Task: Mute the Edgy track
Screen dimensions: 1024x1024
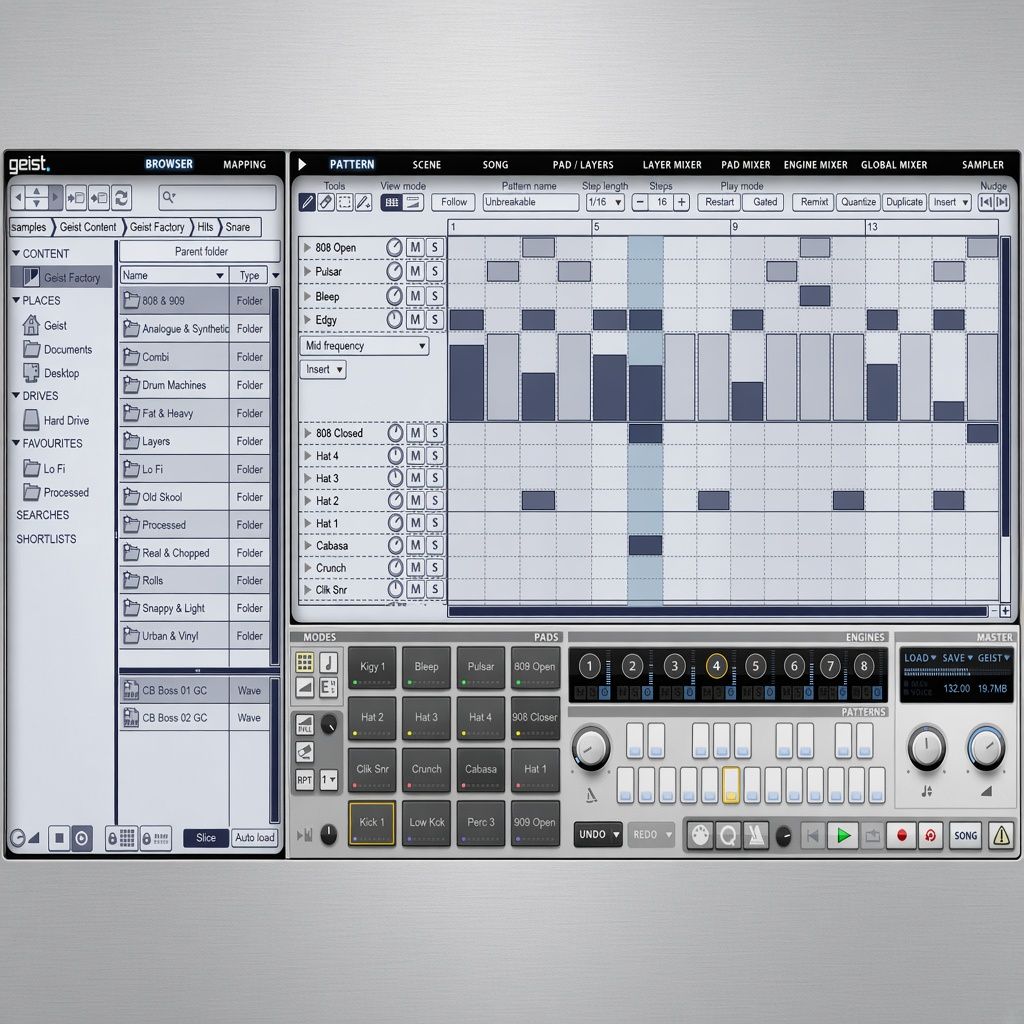Action: (415, 319)
